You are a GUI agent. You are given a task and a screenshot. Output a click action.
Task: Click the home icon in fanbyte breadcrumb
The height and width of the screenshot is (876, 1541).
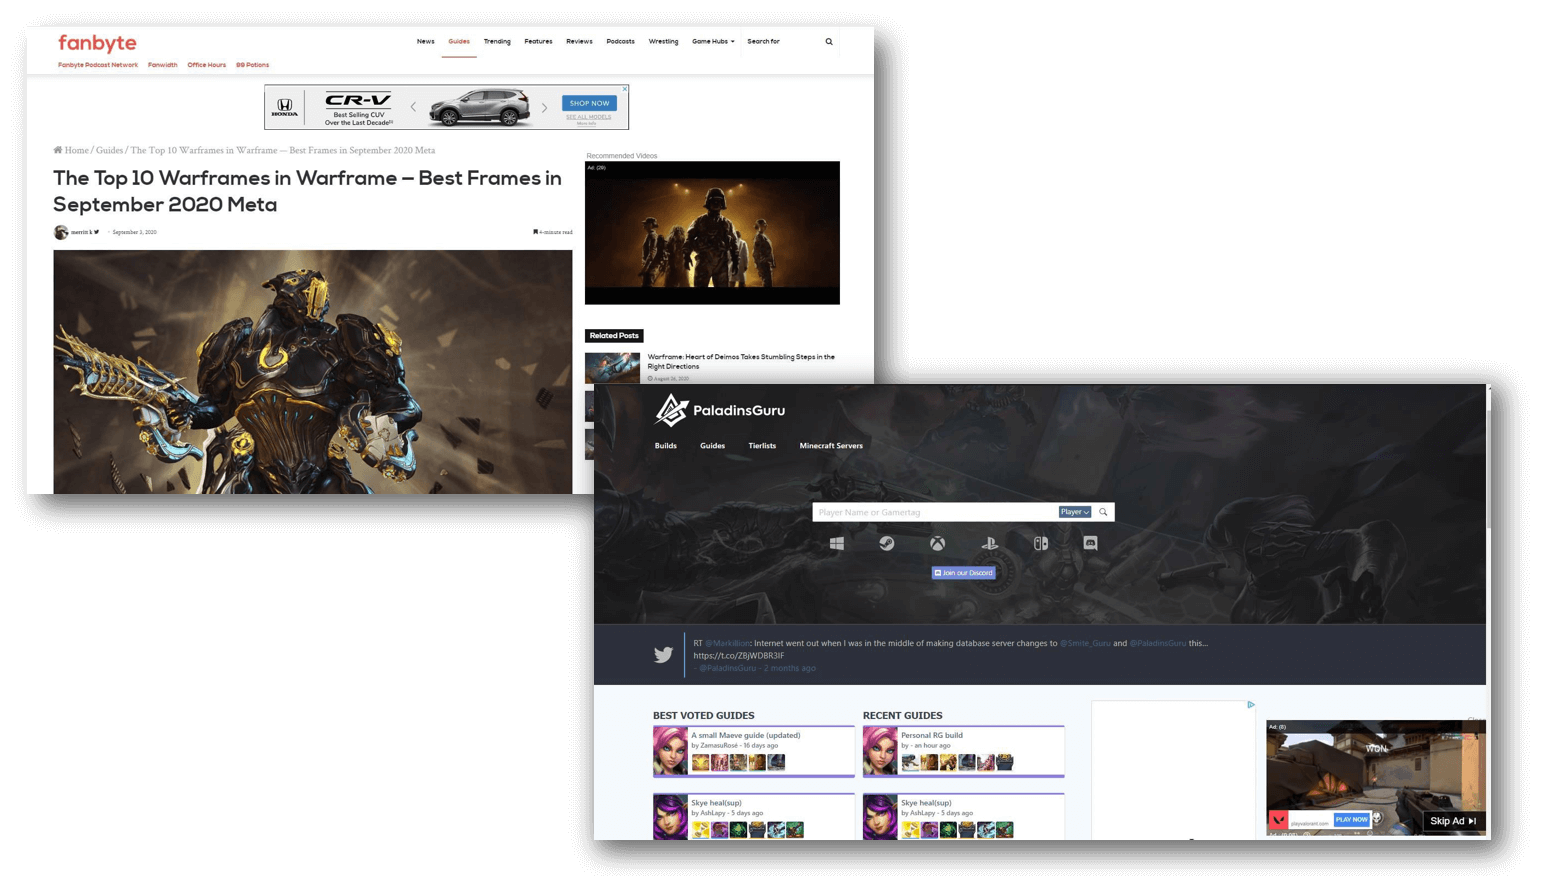tap(58, 150)
